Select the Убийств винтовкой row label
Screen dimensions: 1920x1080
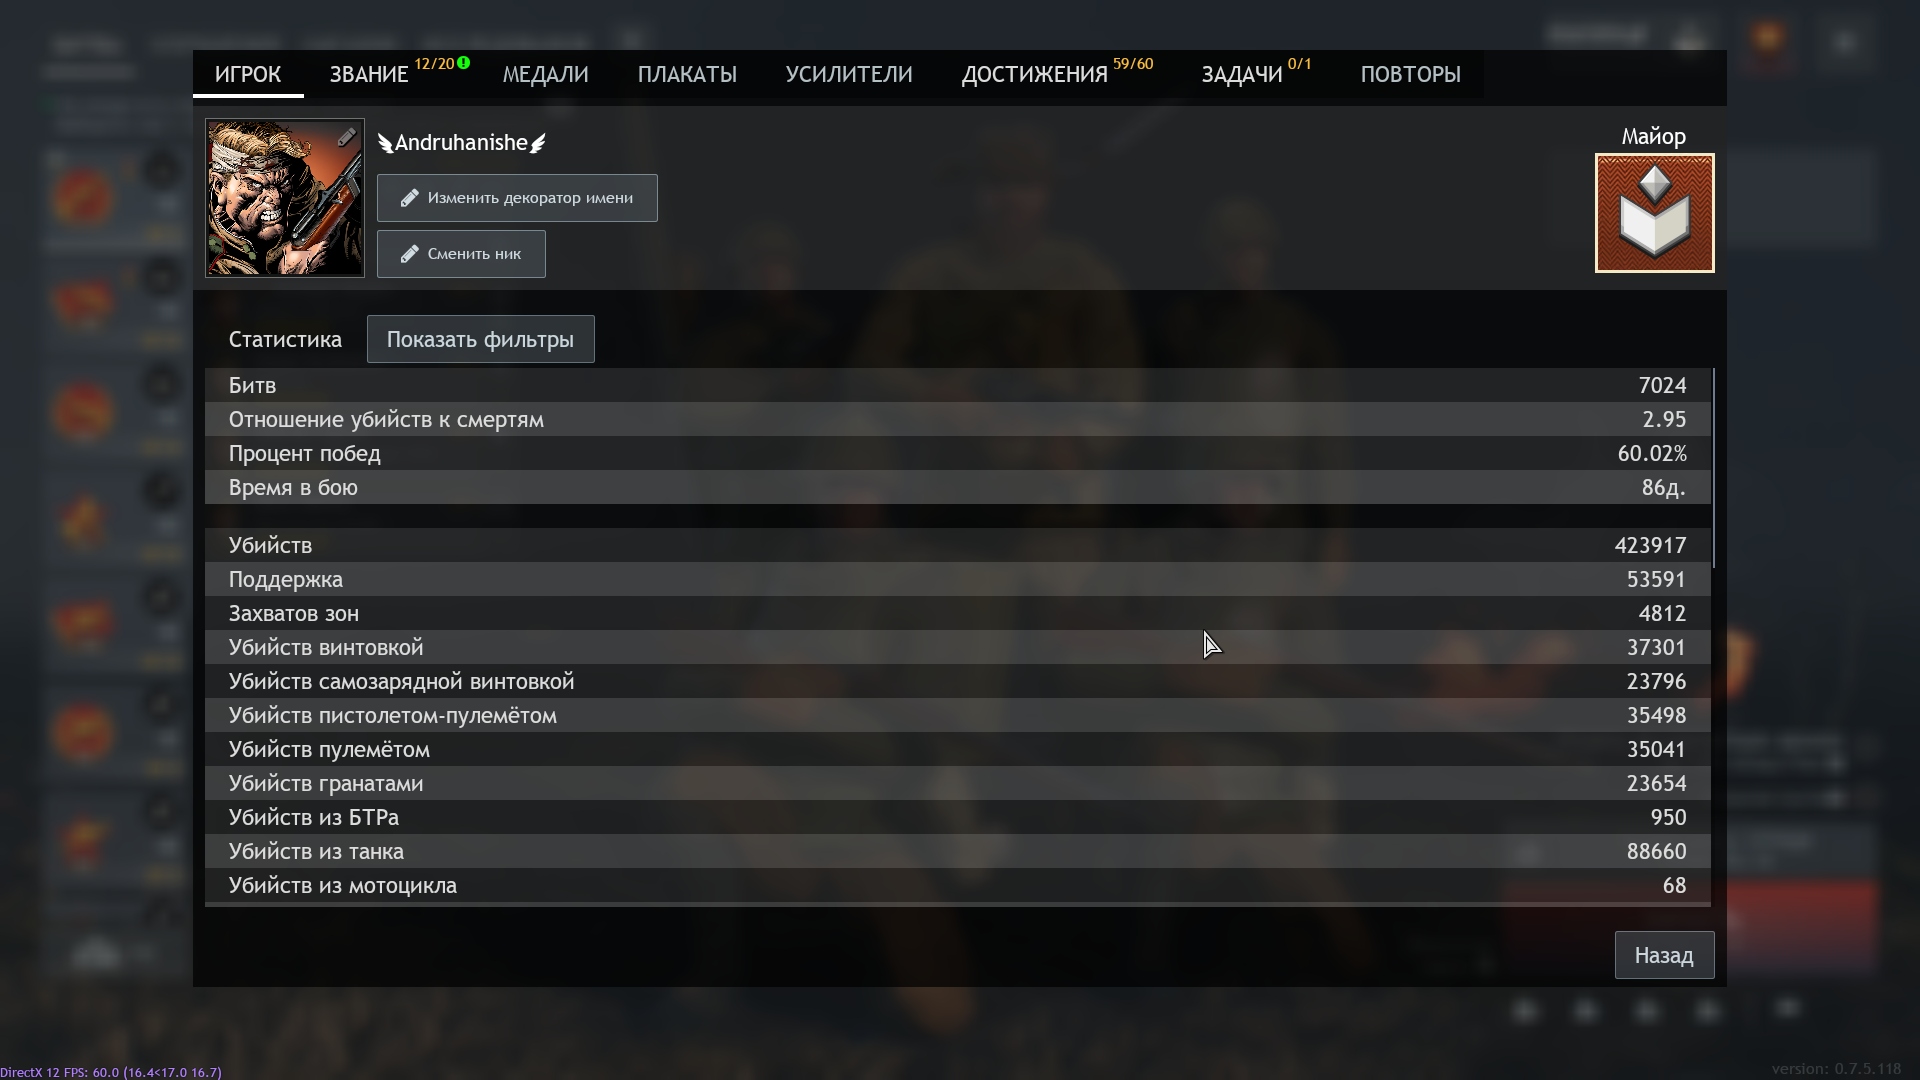326,648
